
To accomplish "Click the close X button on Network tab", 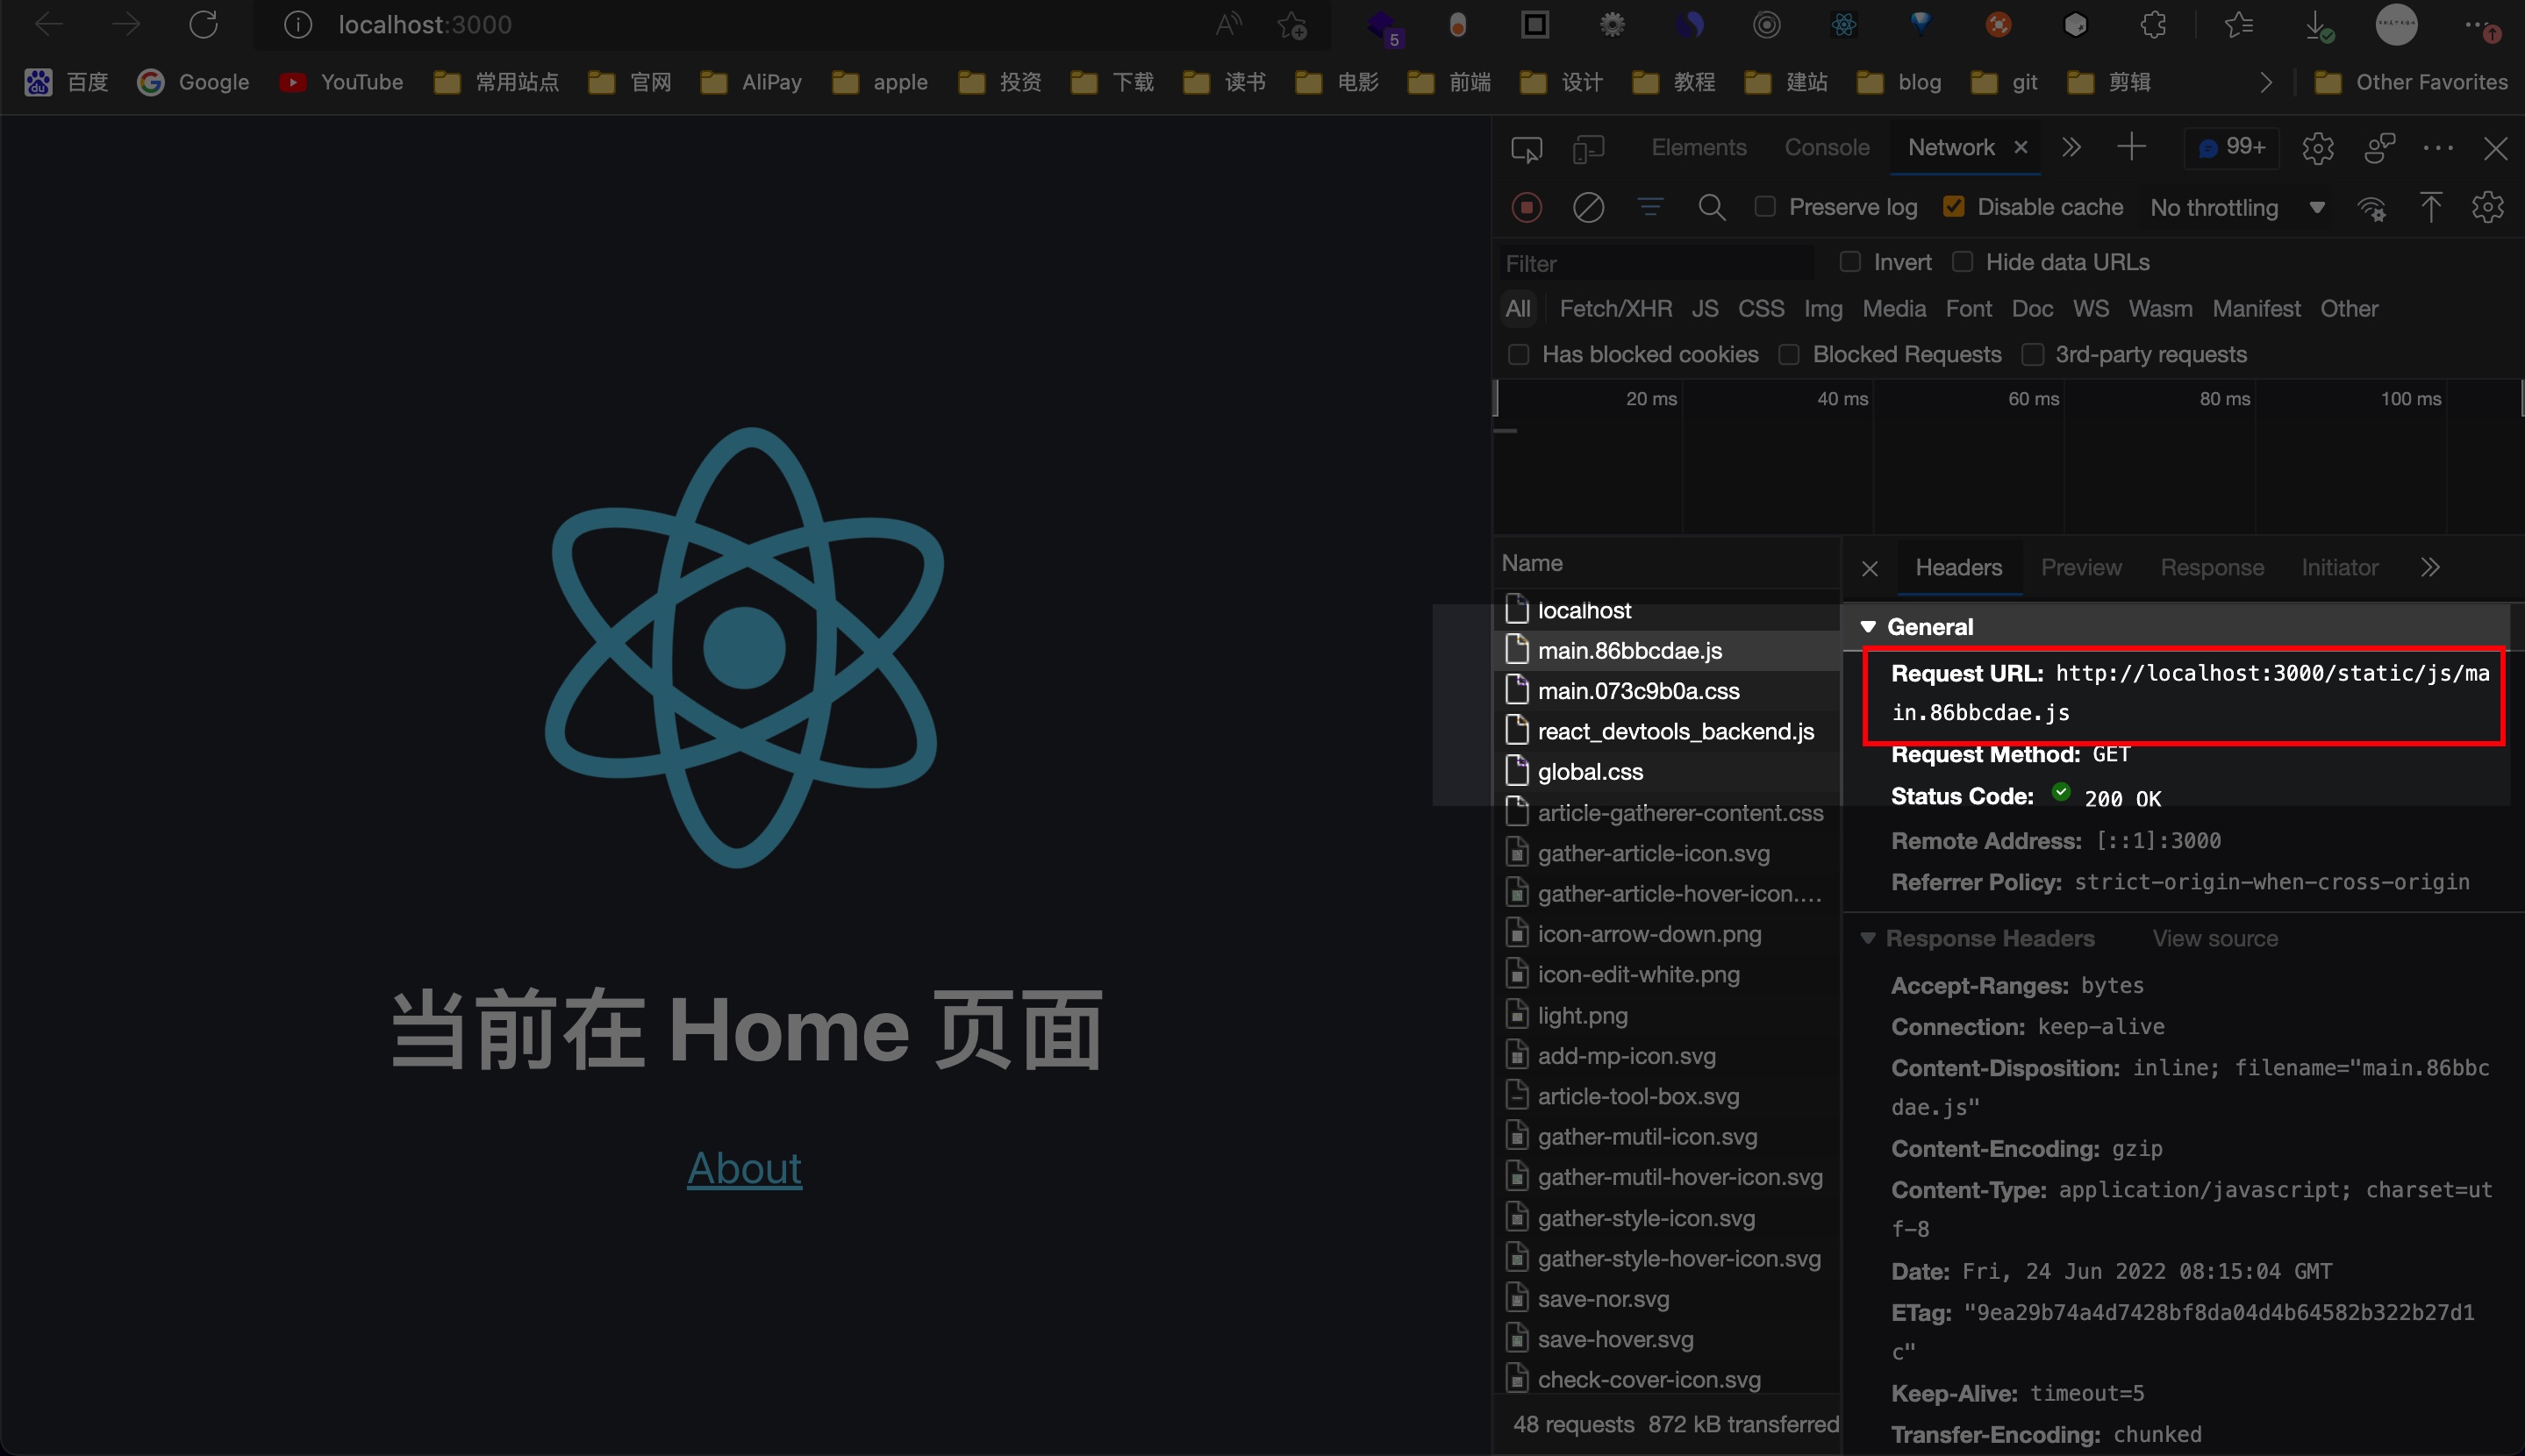I will point(2019,147).
